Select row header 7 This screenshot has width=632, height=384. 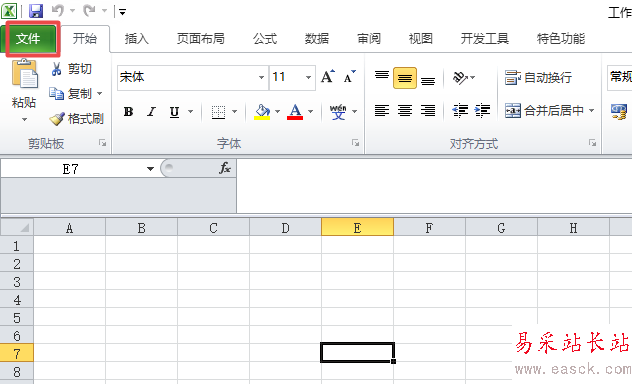point(17,353)
